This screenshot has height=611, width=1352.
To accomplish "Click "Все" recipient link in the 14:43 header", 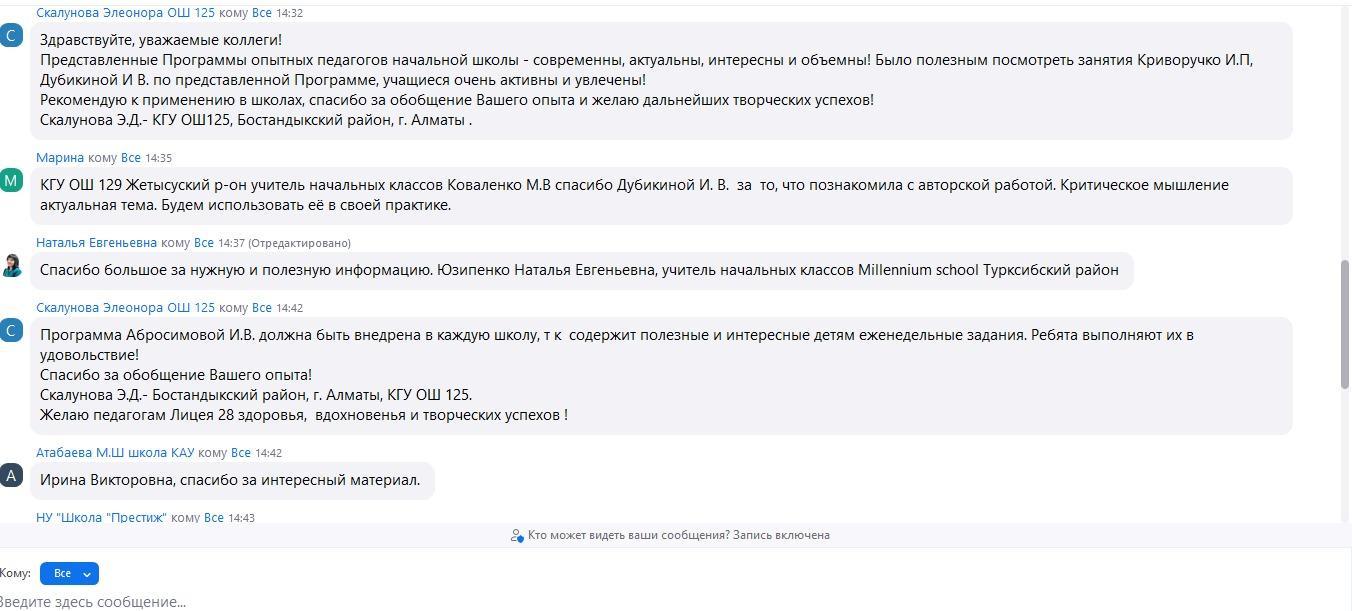I will (214, 518).
